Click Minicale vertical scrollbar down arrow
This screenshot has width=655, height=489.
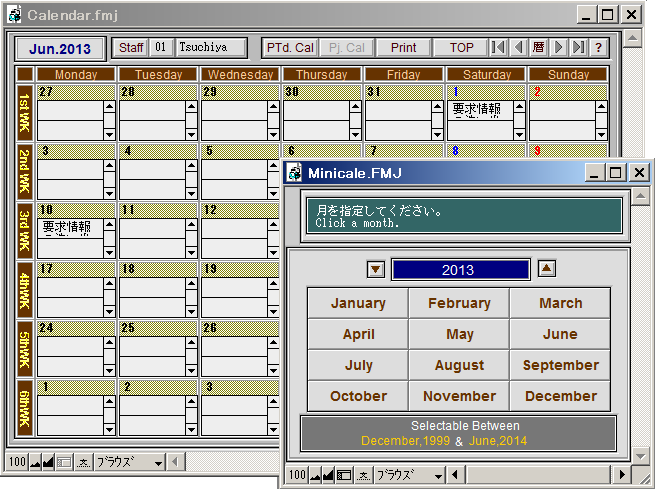pyautogui.click(x=640, y=455)
